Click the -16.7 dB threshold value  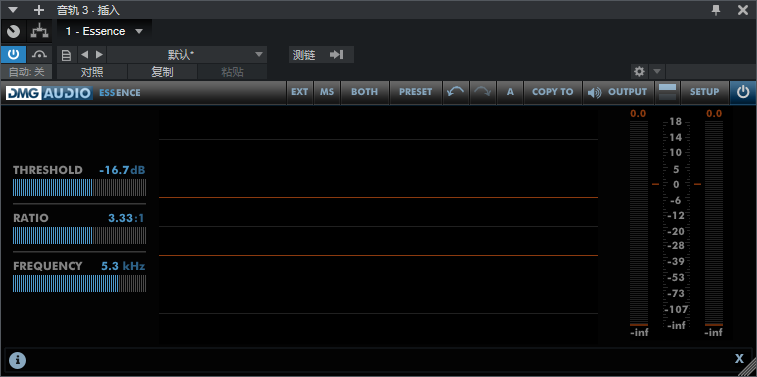click(x=122, y=170)
